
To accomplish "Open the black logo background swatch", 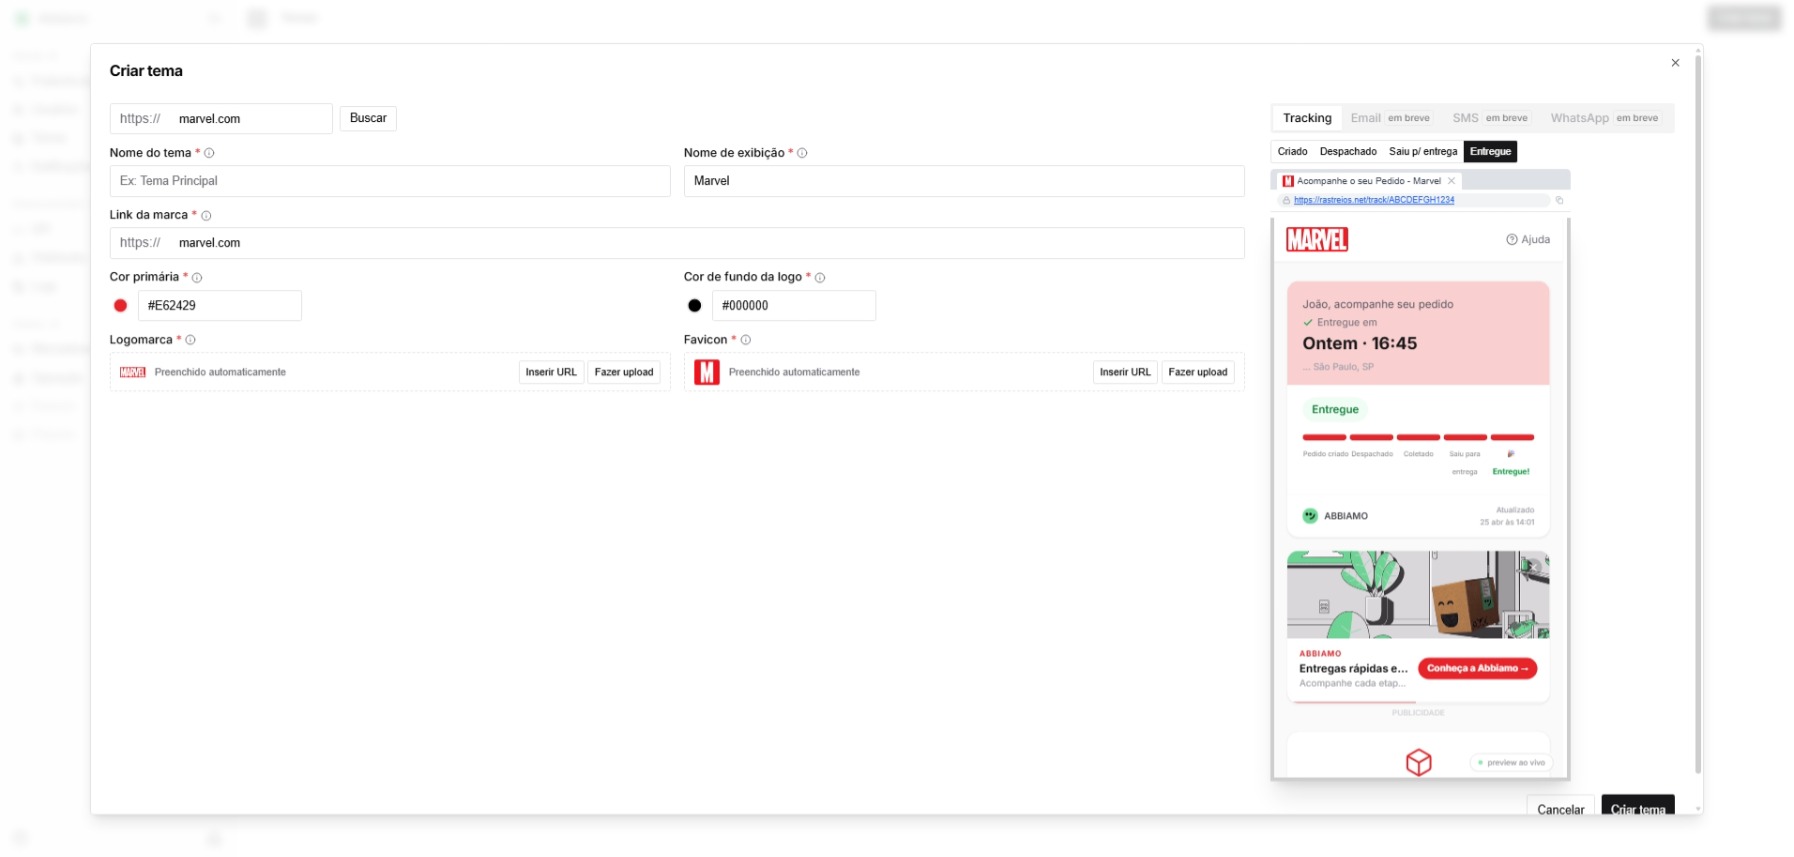I will pos(695,306).
